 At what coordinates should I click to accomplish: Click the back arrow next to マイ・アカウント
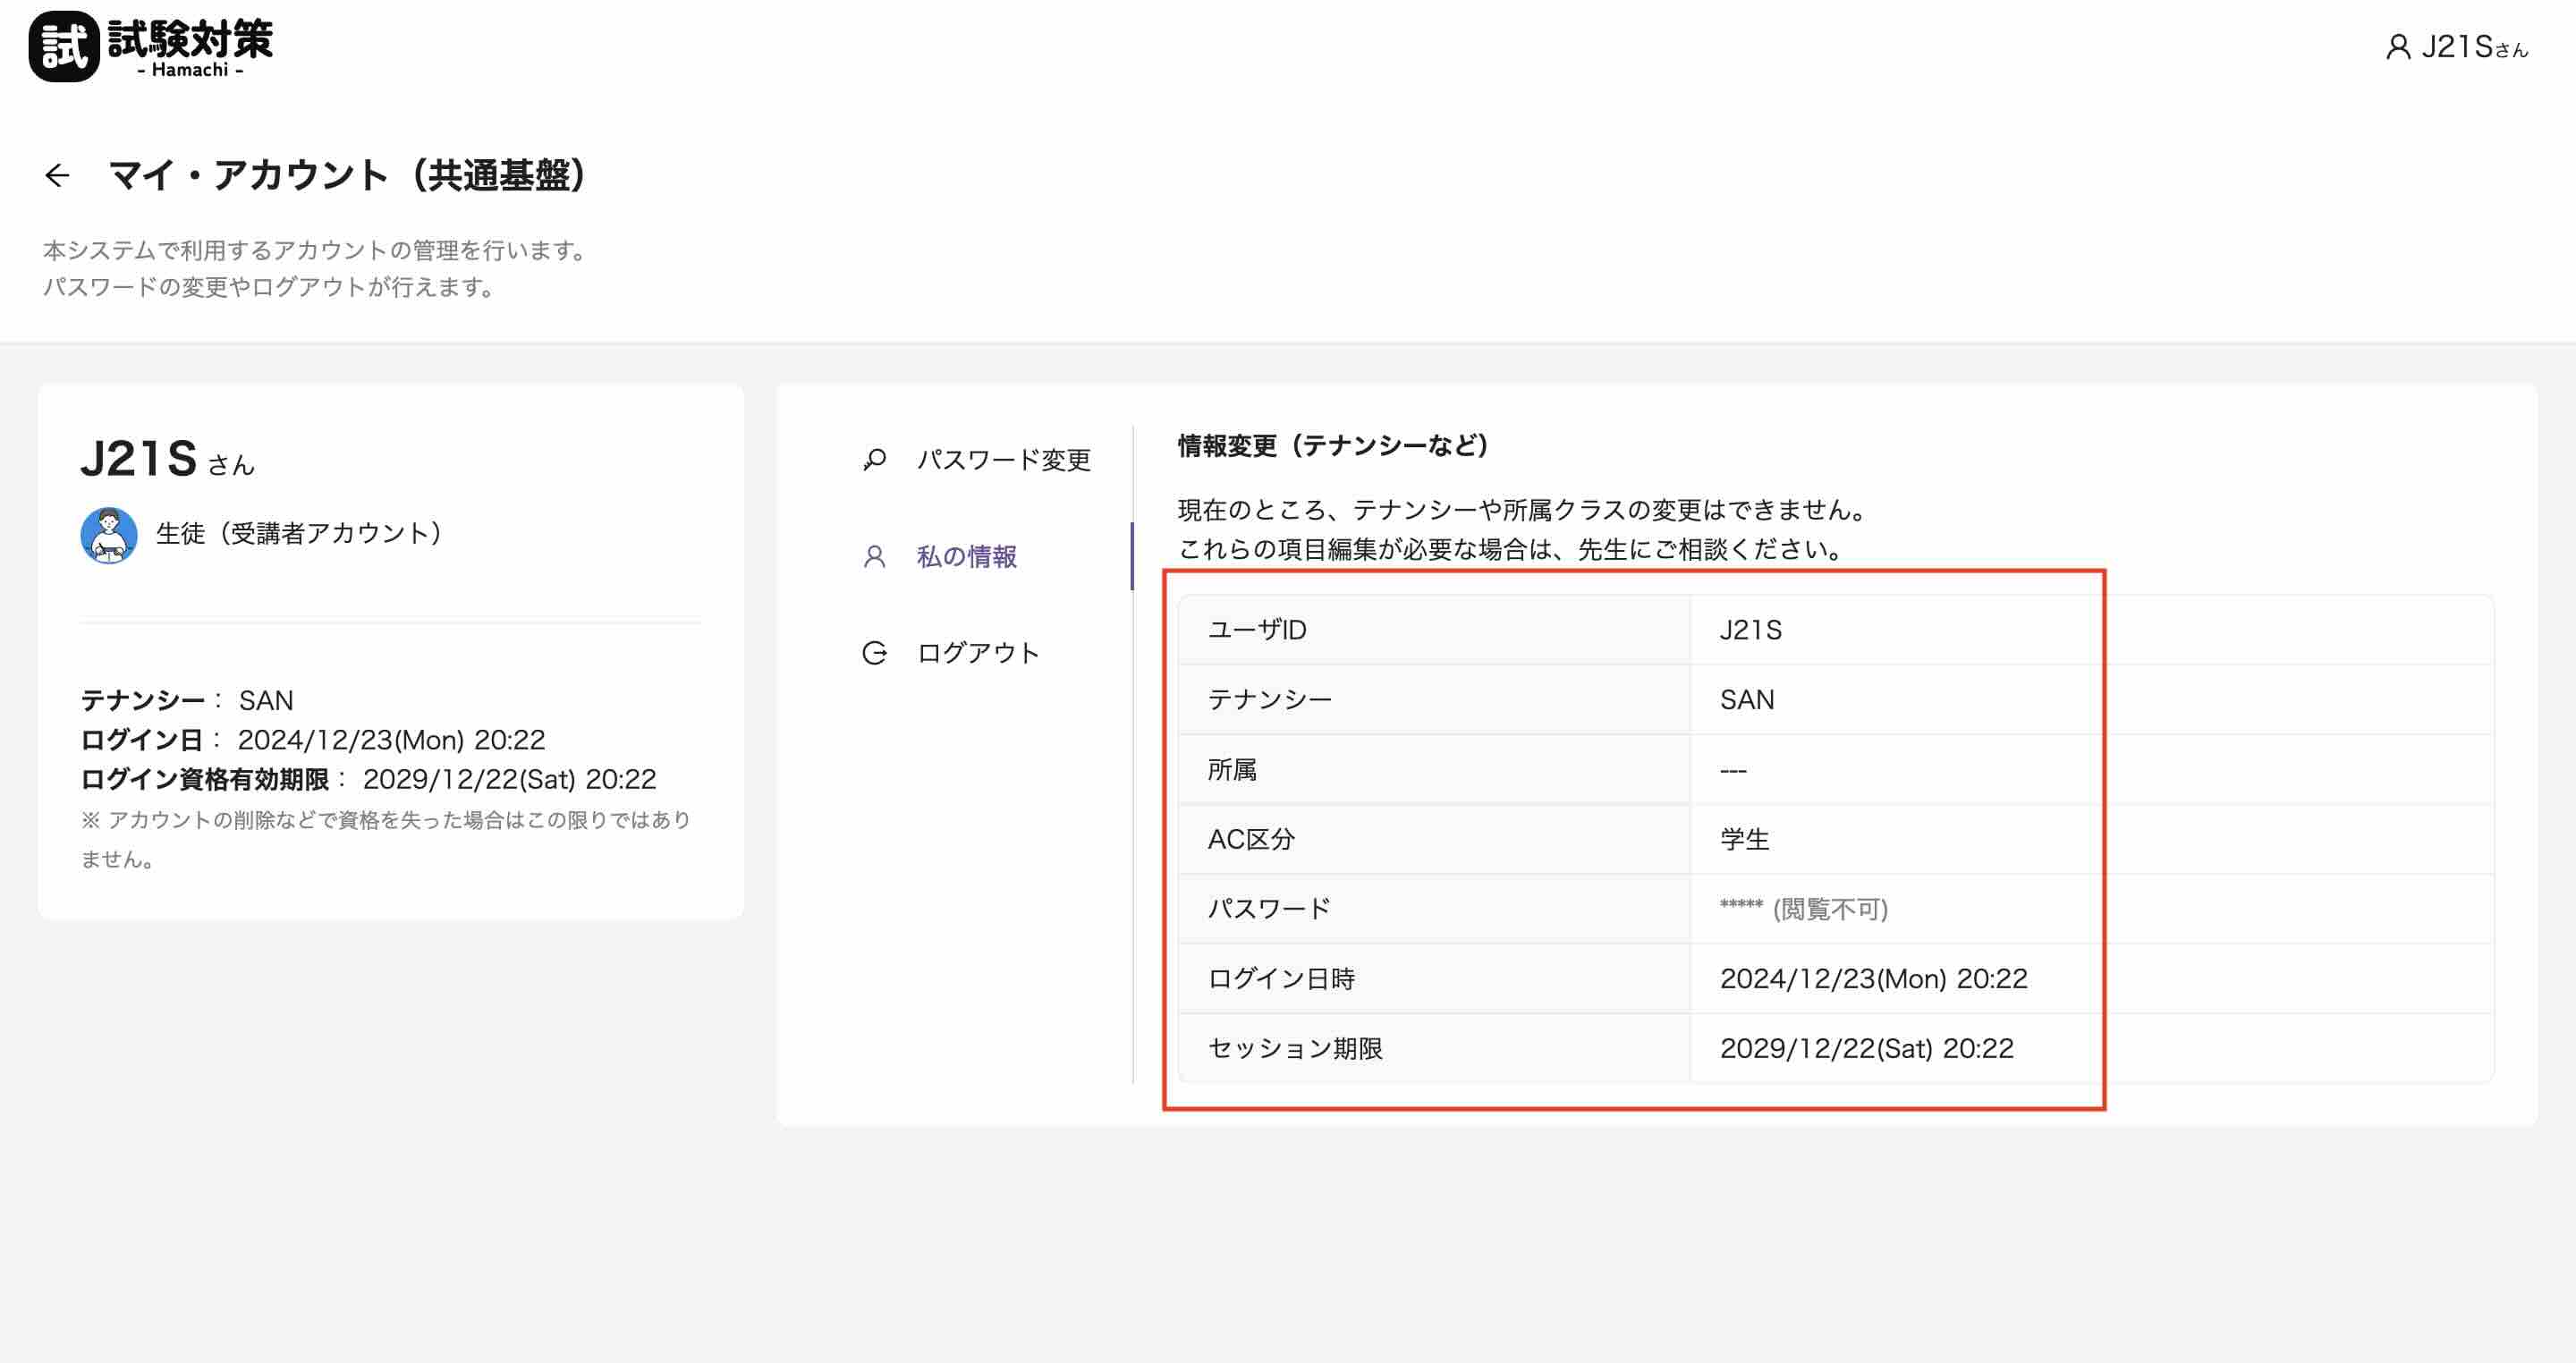58,175
